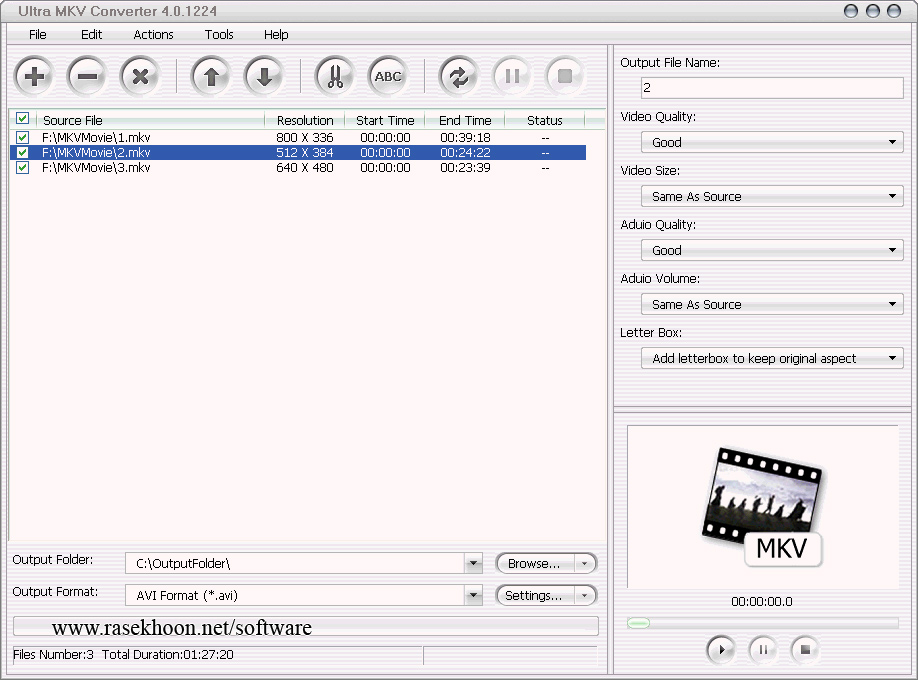Toggle the select-all checkbox in header
The width and height of the screenshot is (918, 680).
22,120
